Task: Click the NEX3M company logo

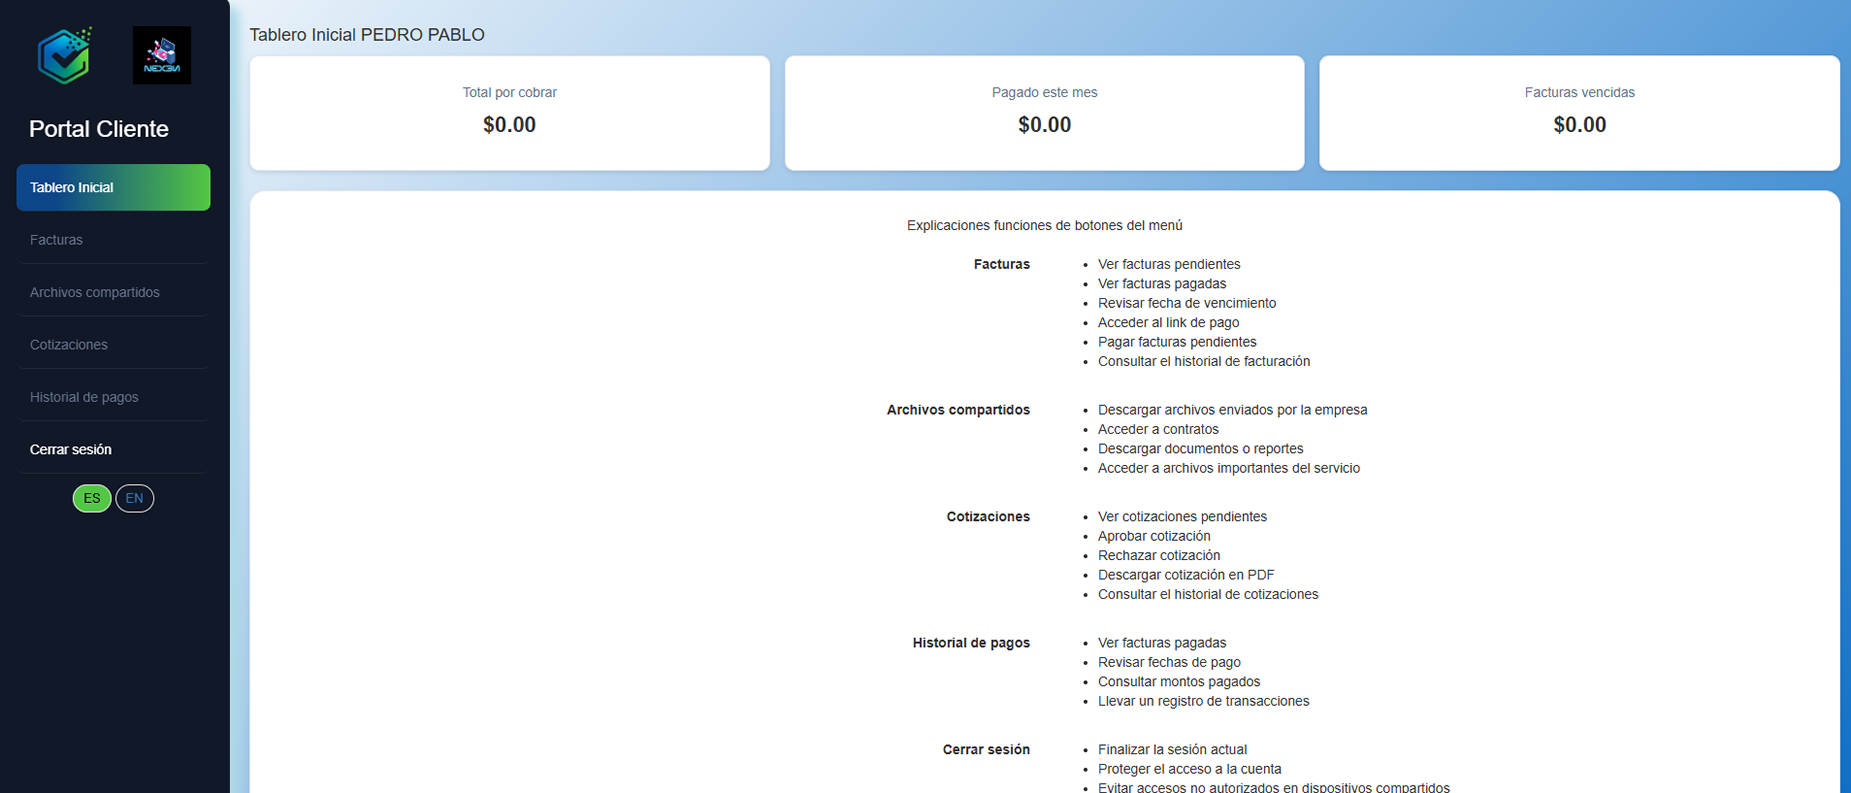Action: (161, 55)
